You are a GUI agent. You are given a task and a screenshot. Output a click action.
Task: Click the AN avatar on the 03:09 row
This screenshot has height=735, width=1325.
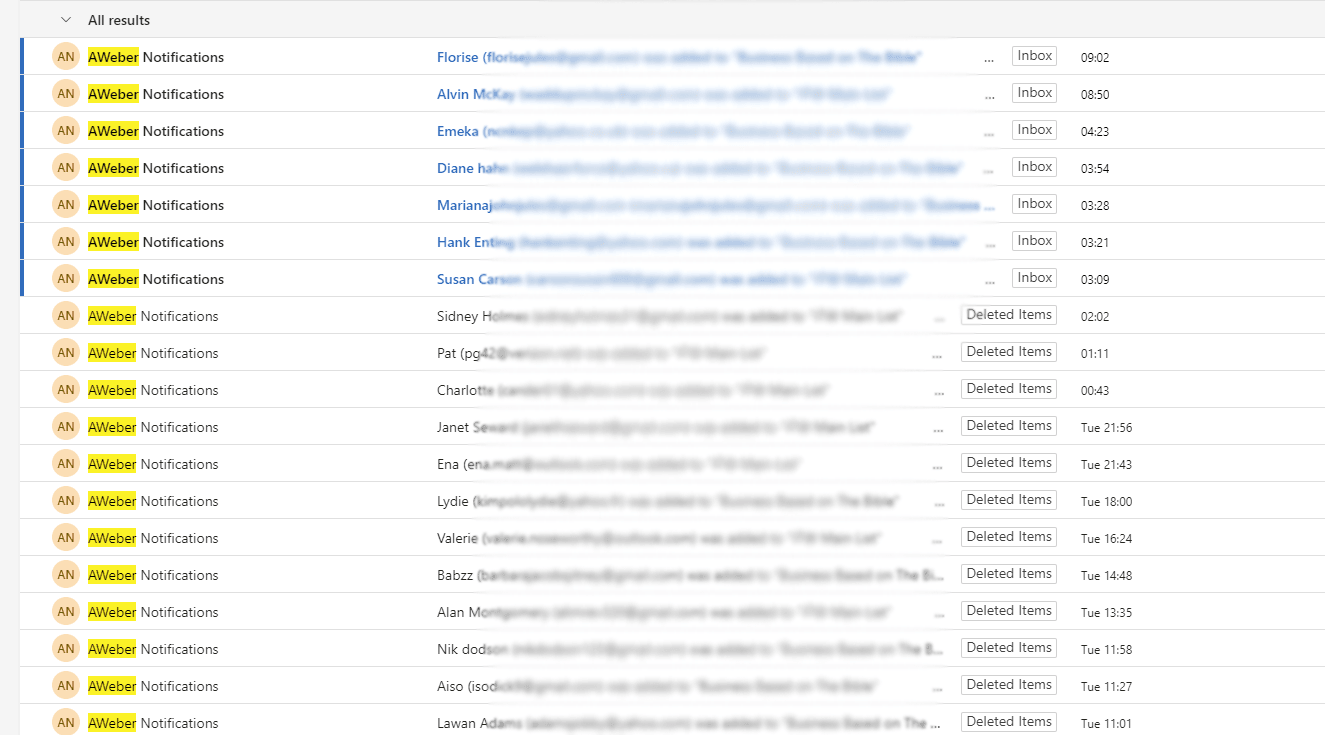(66, 279)
